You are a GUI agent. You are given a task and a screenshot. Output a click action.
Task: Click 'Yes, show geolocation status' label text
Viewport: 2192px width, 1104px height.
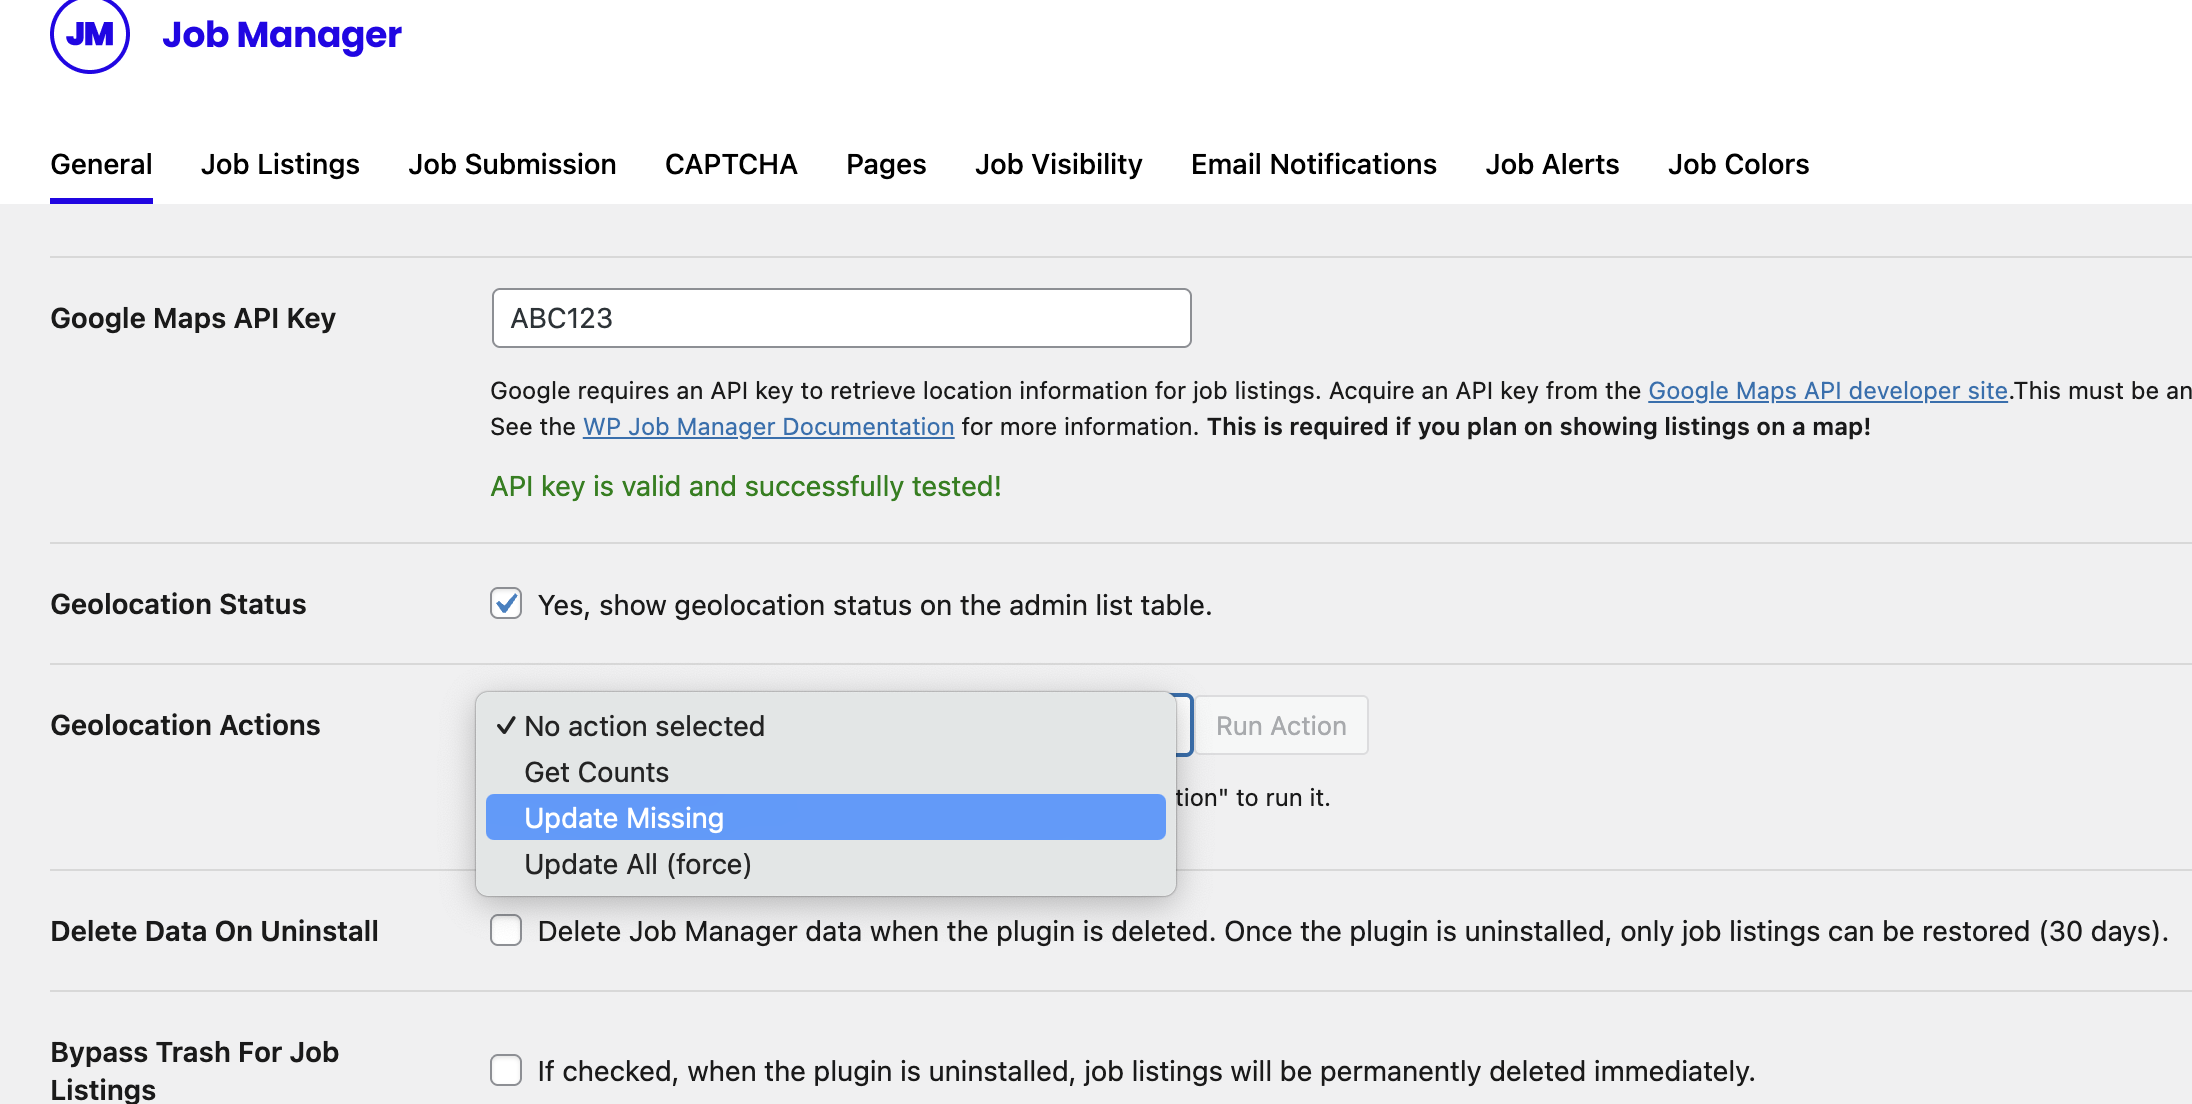click(875, 605)
